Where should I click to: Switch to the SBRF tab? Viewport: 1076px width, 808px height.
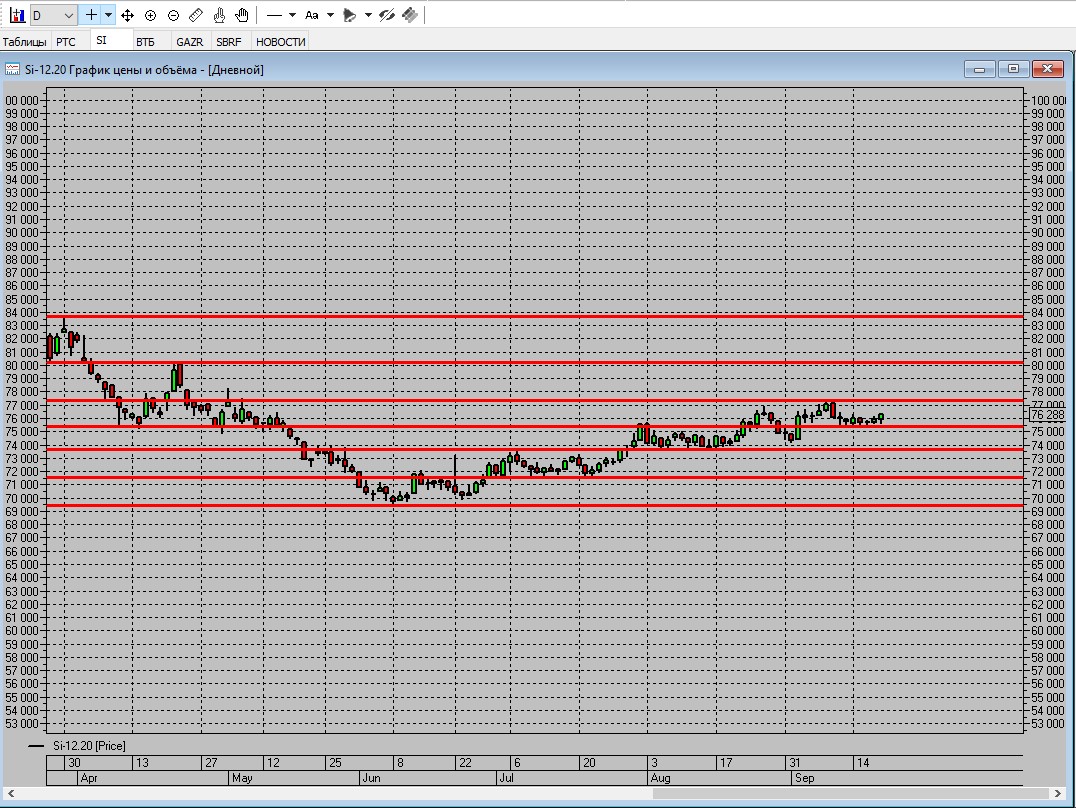[x=229, y=42]
